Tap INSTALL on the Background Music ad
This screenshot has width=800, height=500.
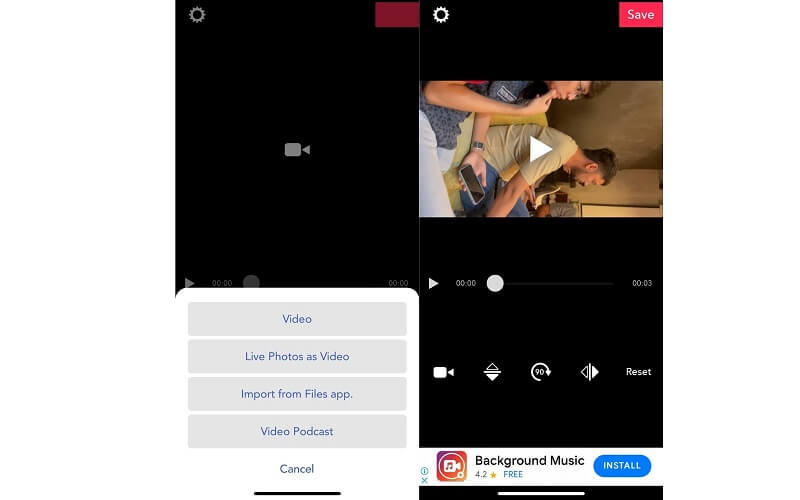[x=621, y=466]
